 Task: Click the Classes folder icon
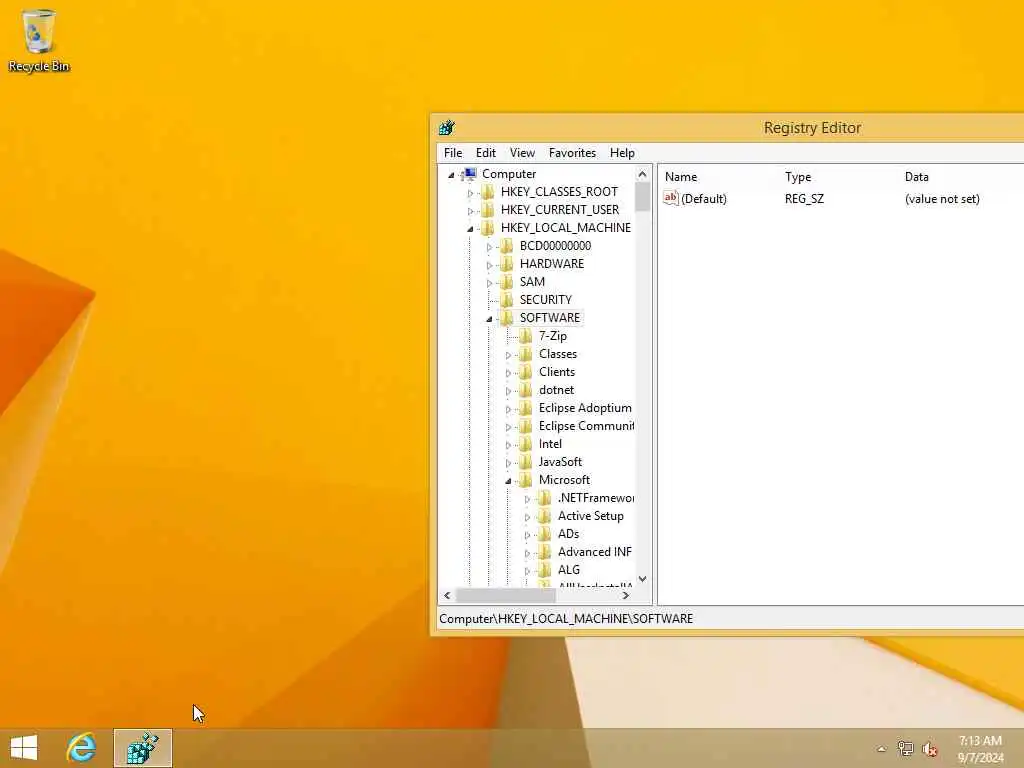(526, 354)
